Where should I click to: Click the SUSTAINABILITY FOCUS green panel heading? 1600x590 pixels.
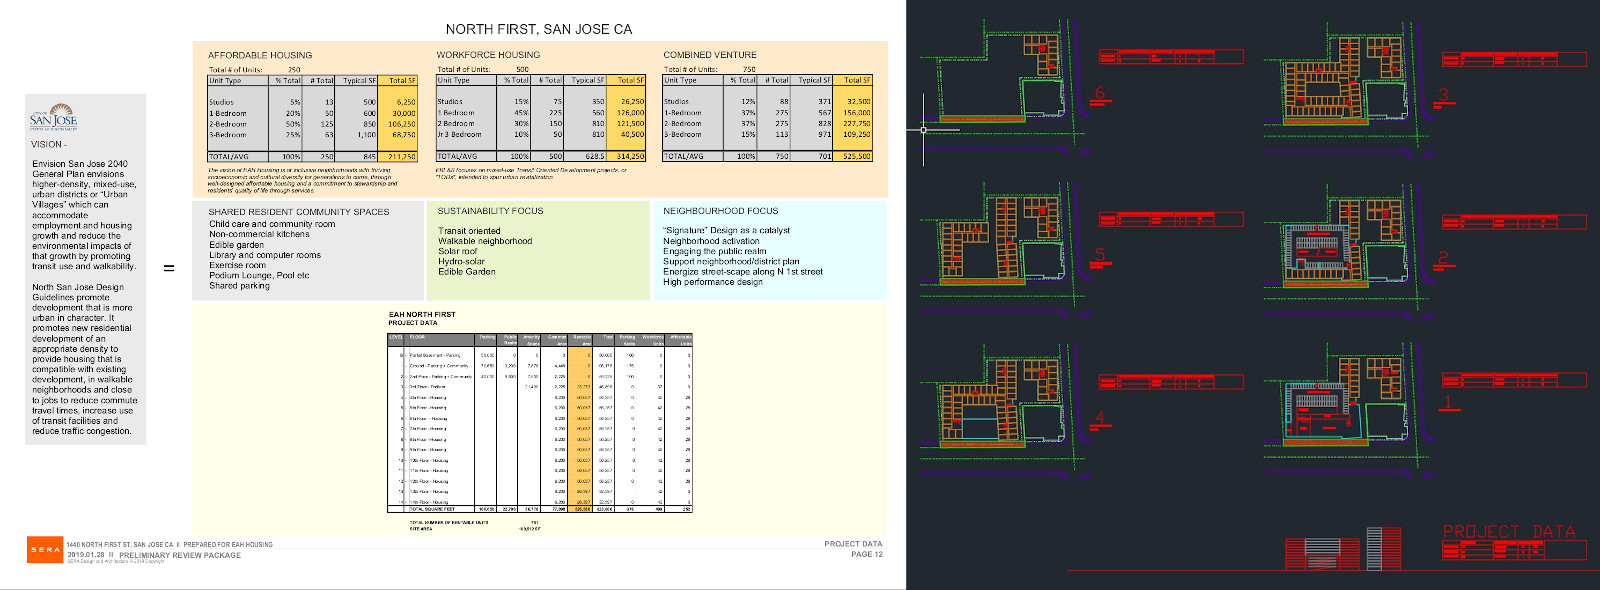tap(490, 211)
